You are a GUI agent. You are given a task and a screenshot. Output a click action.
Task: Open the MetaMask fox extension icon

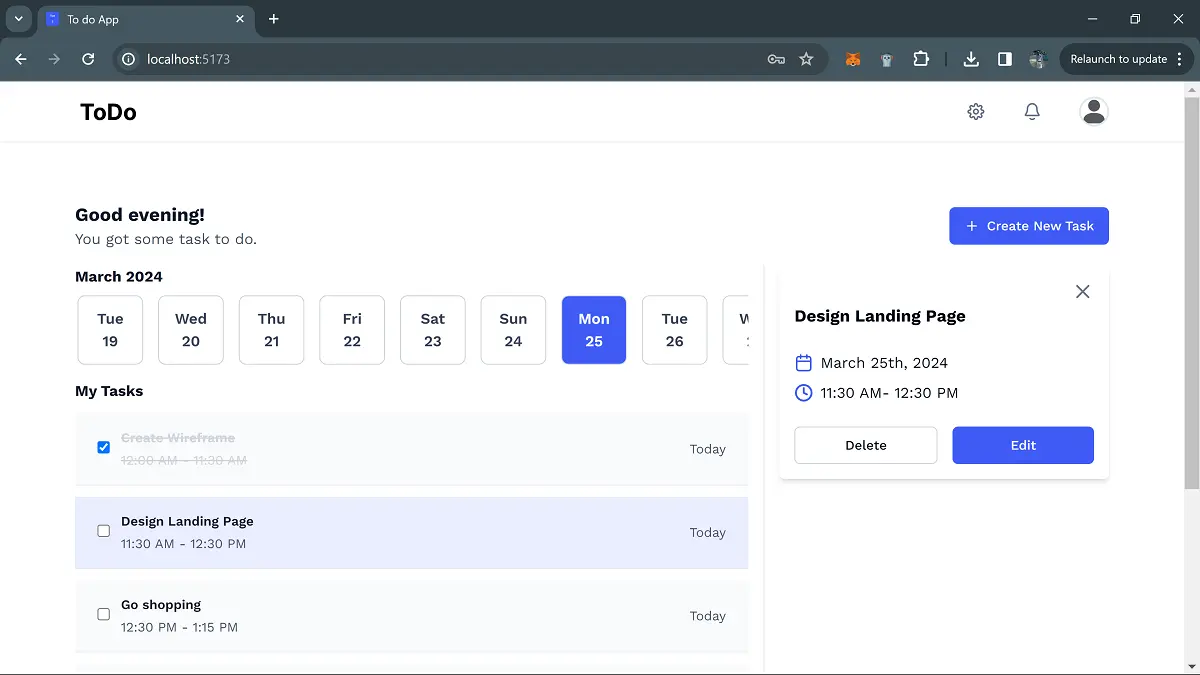click(x=852, y=59)
